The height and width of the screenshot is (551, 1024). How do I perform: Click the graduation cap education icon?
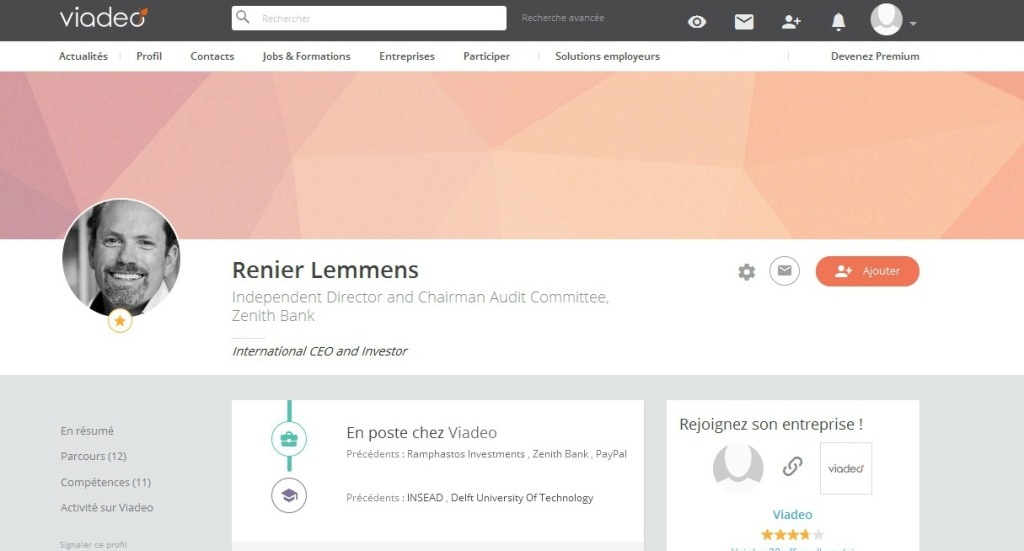point(289,495)
